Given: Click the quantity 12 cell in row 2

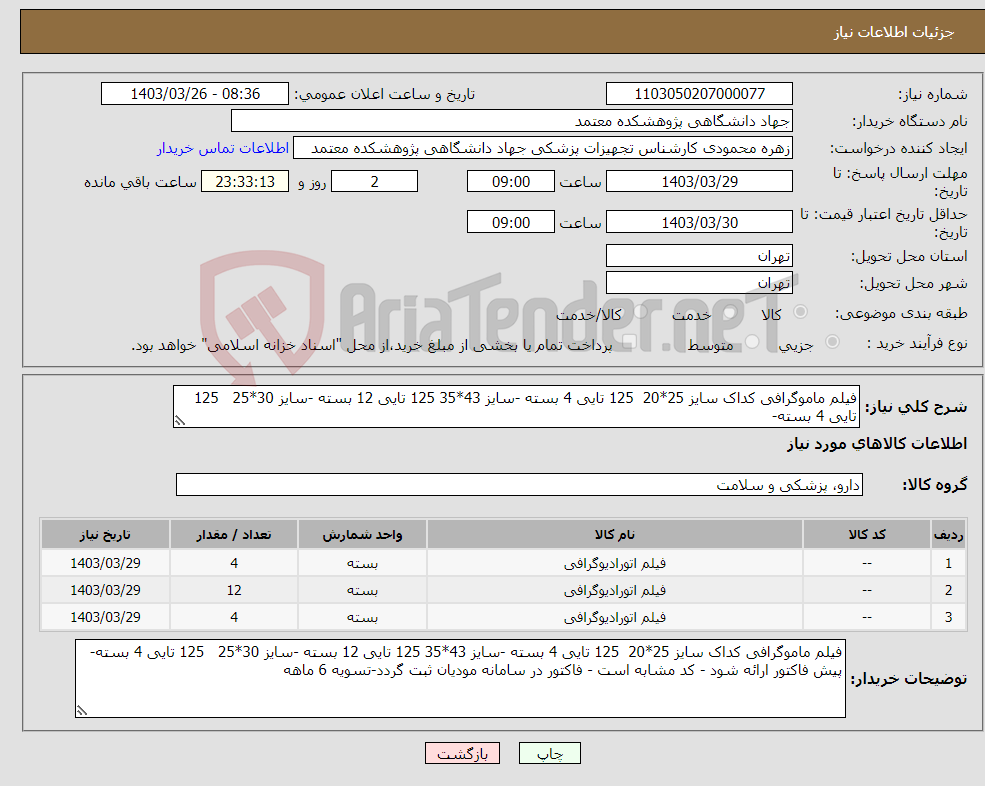Looking at the screenshot, I should 234,591.
